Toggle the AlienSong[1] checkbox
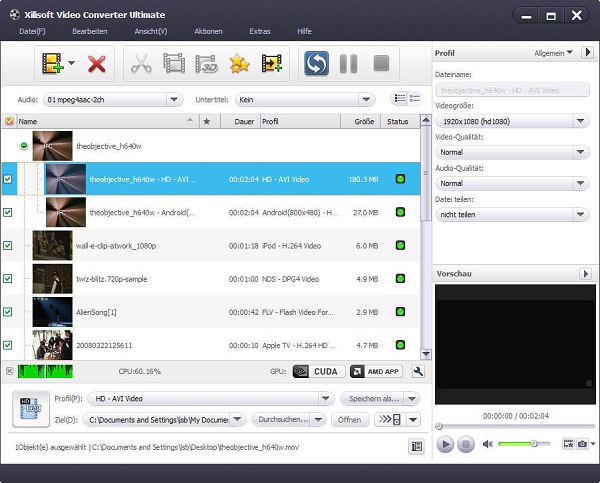Viewport: 600px width, 483px height. click(9, 313)
